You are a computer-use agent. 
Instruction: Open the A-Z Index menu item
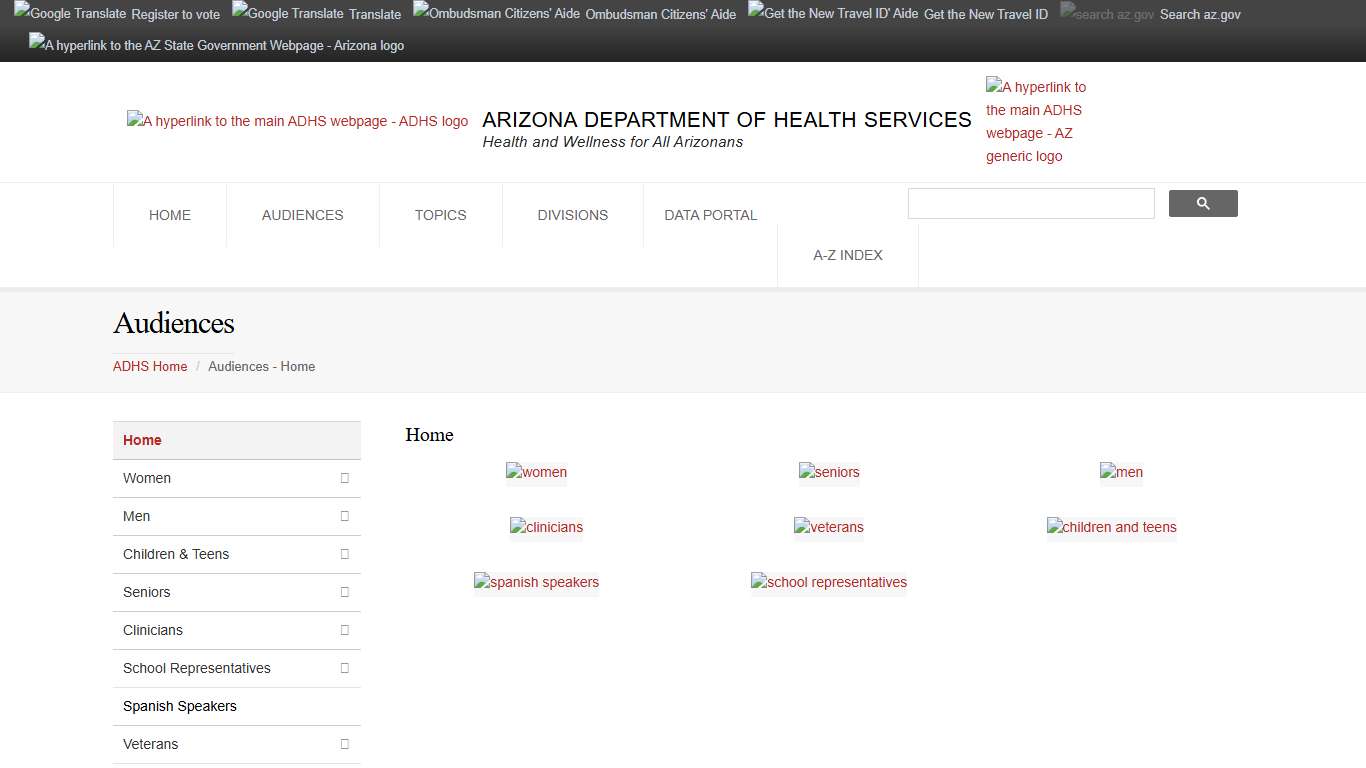coord(847,255)
